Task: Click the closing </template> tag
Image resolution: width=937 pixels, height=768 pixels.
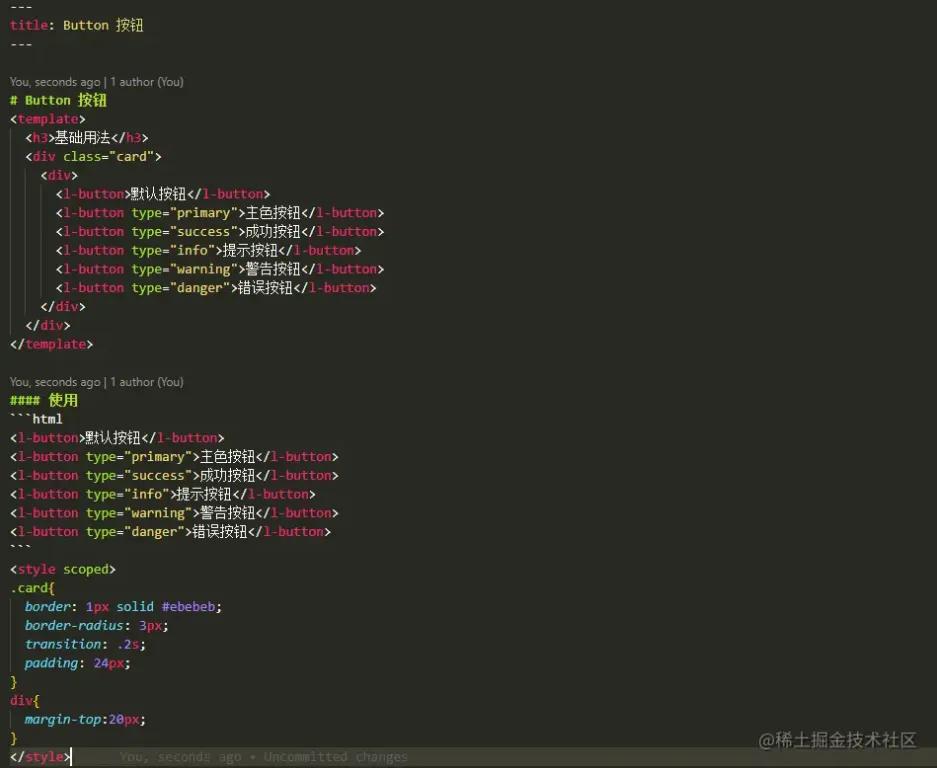Action: tap(51, 344)
